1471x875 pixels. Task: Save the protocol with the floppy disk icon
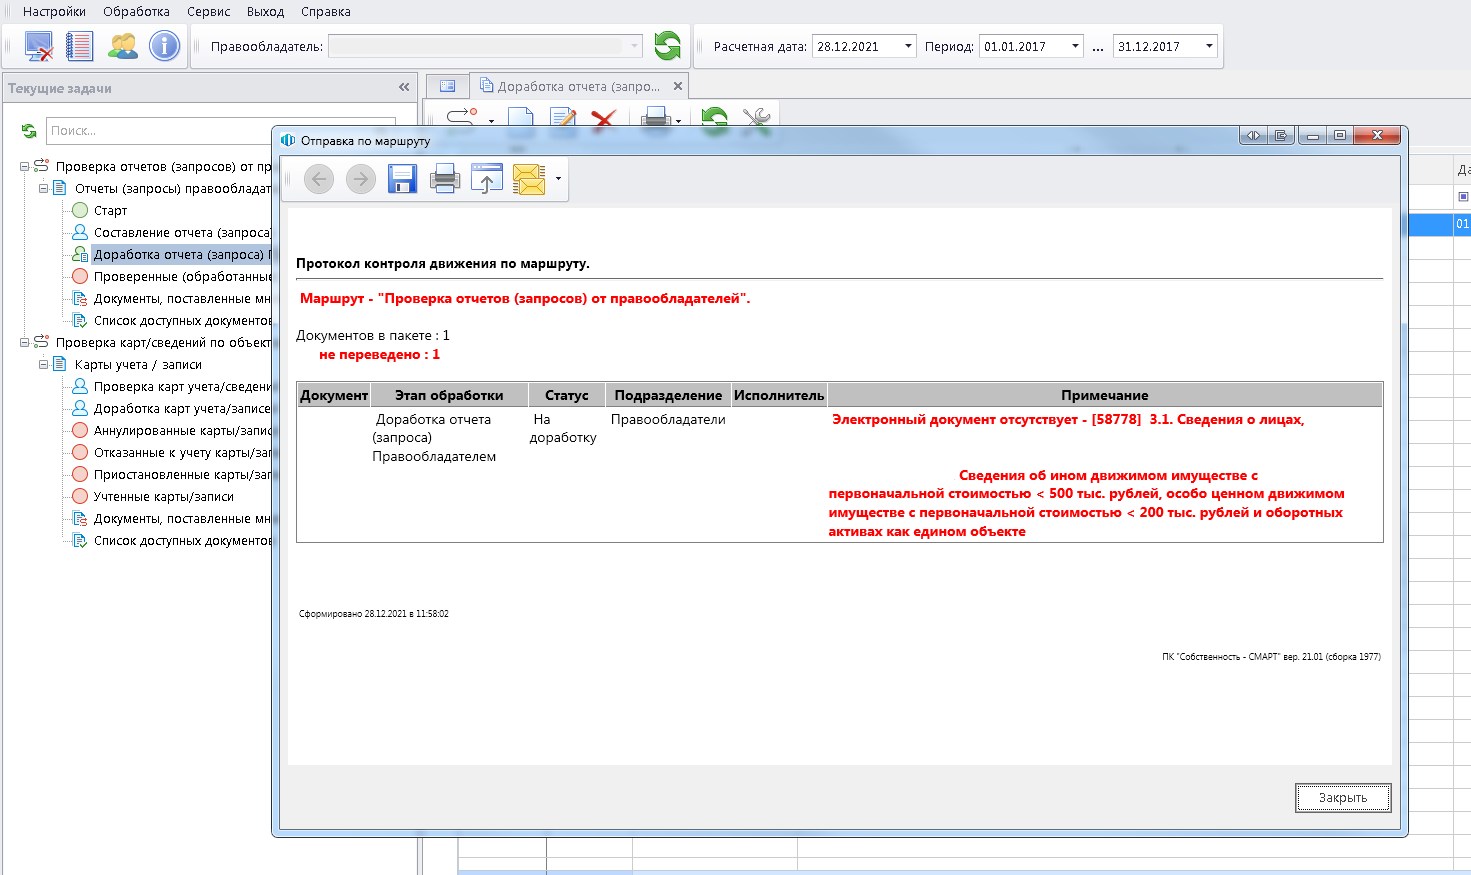[x=402, y=179]
